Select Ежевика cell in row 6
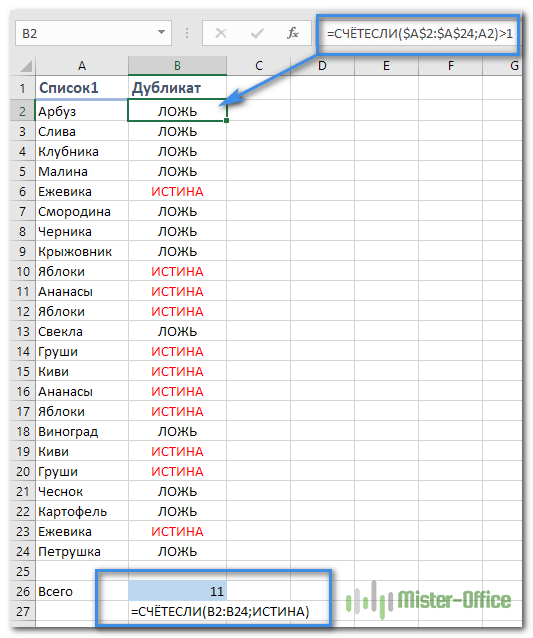The height and width of the screenshot is (638, 533). pyautogui.click(x=82, y=191)
